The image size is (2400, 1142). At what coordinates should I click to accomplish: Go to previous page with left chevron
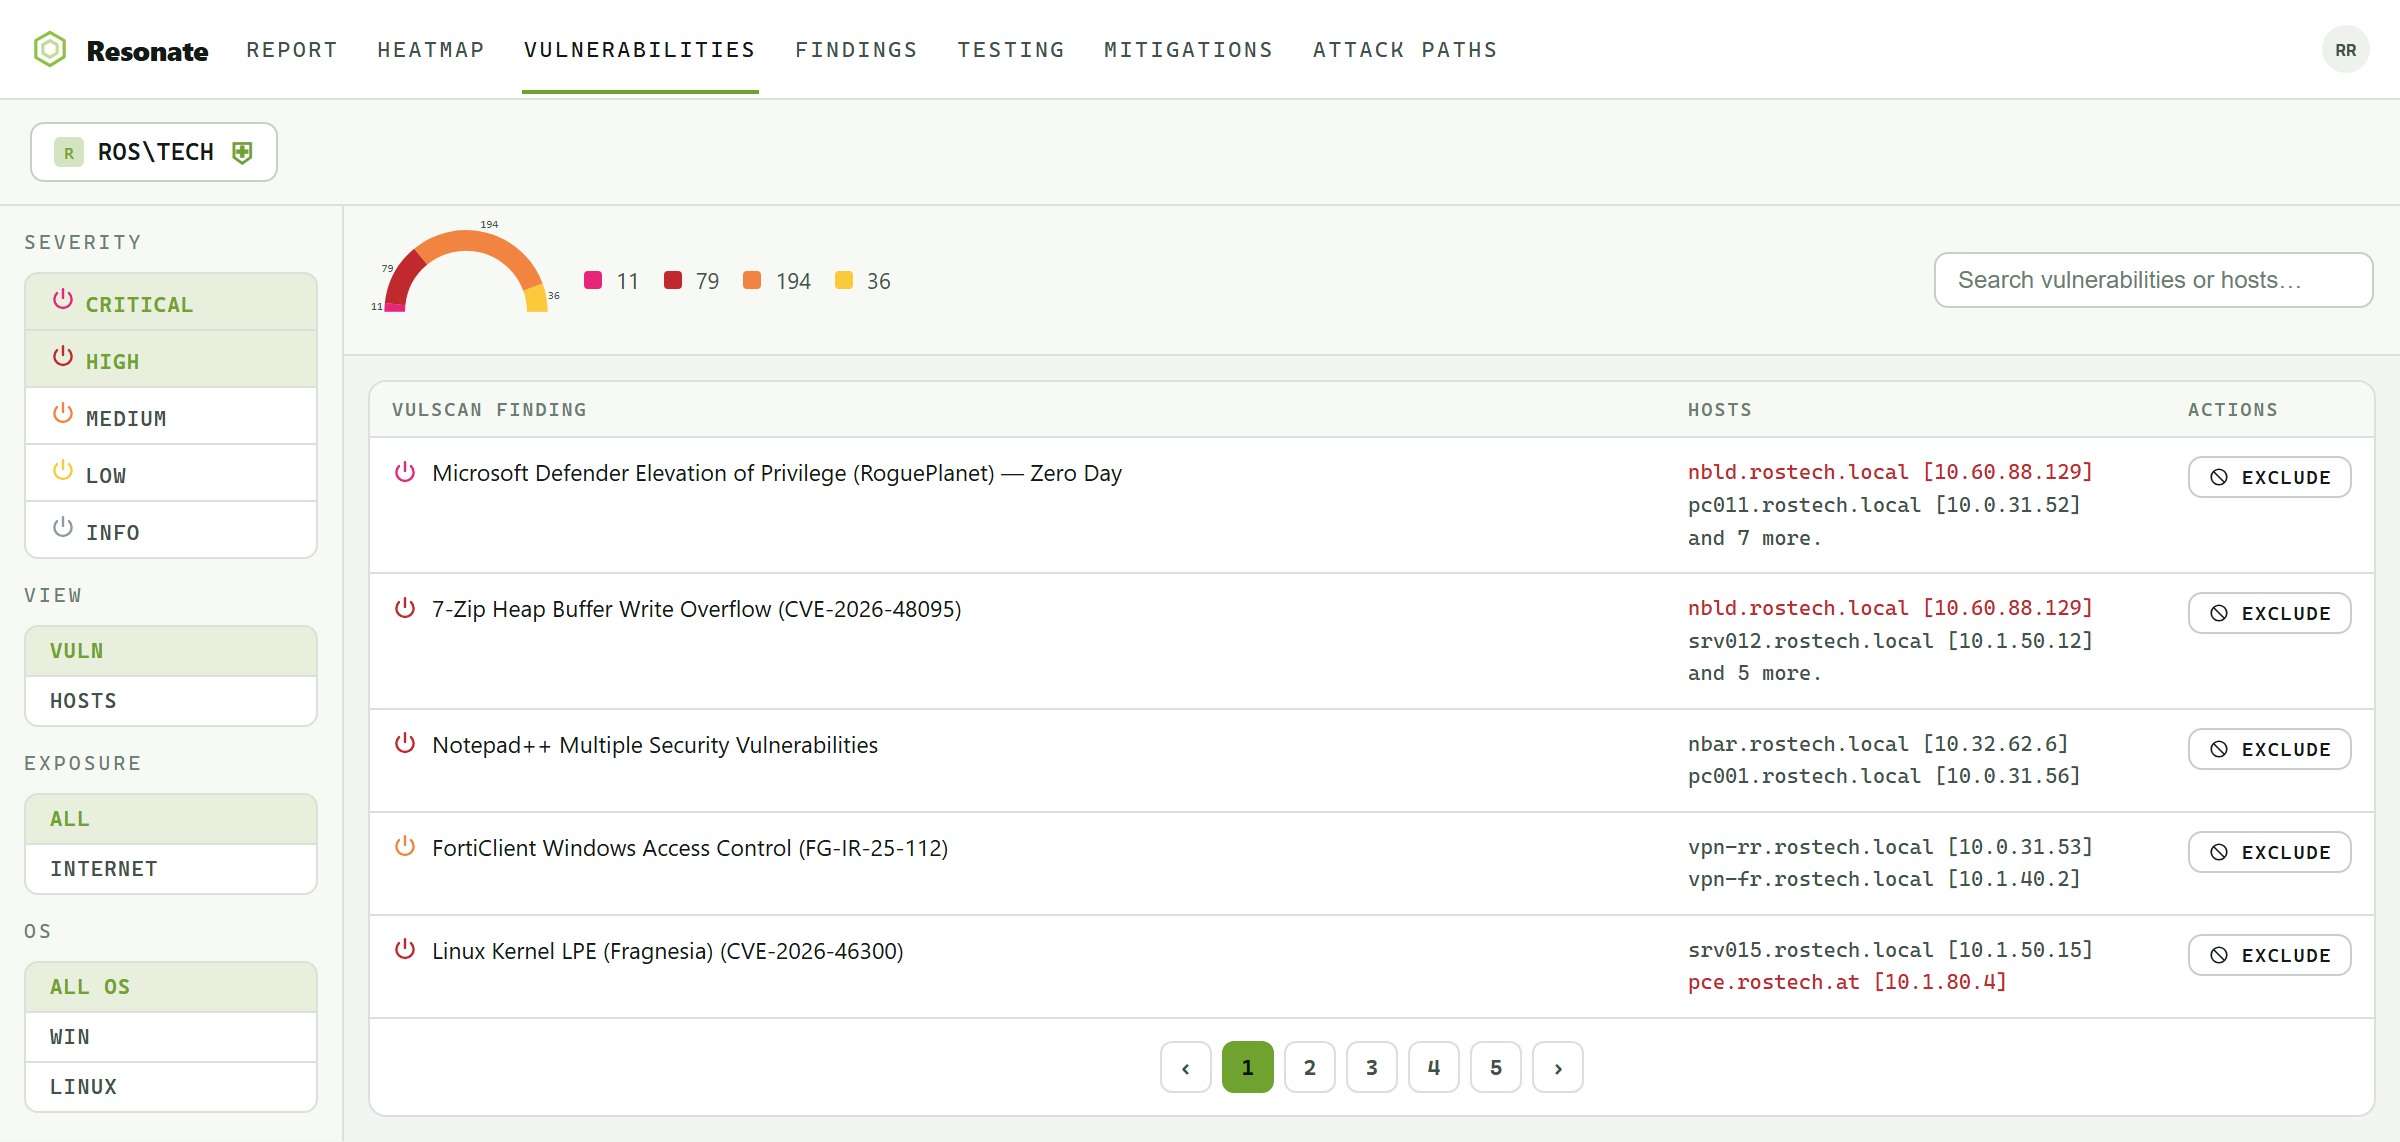[x=1186, y=1067]
